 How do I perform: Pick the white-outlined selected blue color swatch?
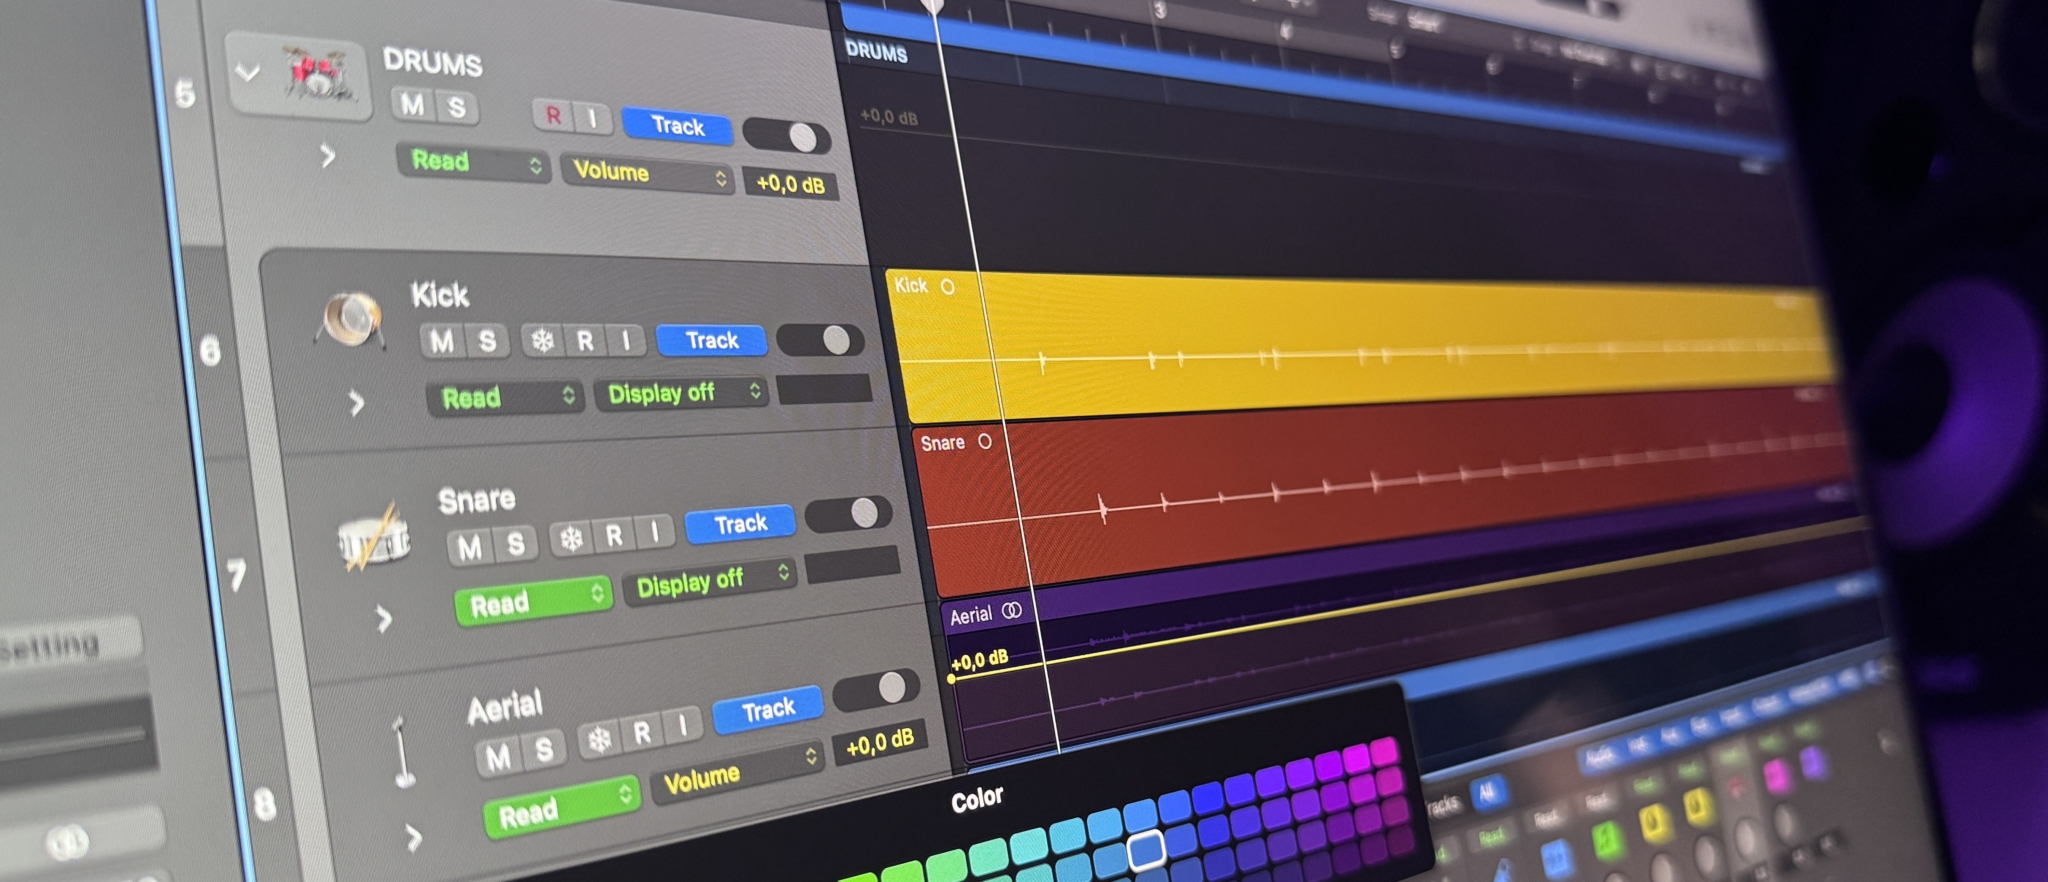coord(1146,849)
